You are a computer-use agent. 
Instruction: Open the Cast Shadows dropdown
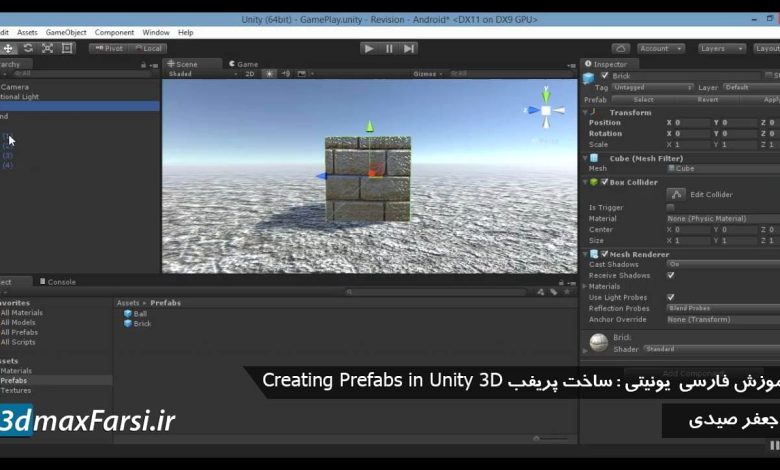[723, 264]
